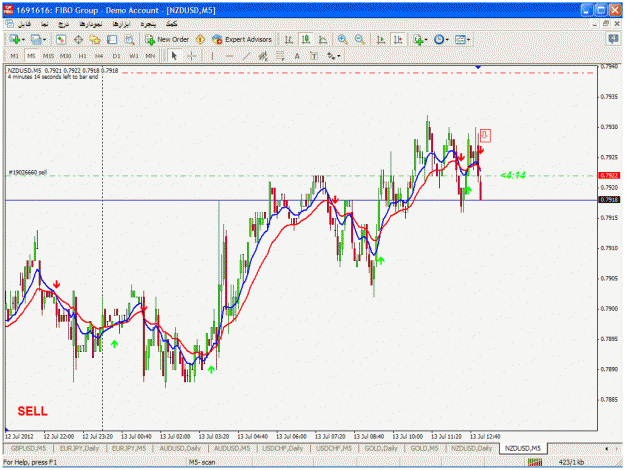Viewport: 625px width, 470px height.
Task: Open the Data Window crosshair icon
Action: [78, 39]
